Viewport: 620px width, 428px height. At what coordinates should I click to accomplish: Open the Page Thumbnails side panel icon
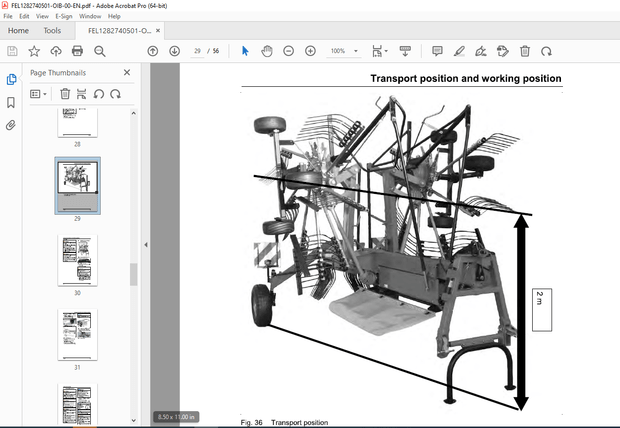(x=11, y=80)
